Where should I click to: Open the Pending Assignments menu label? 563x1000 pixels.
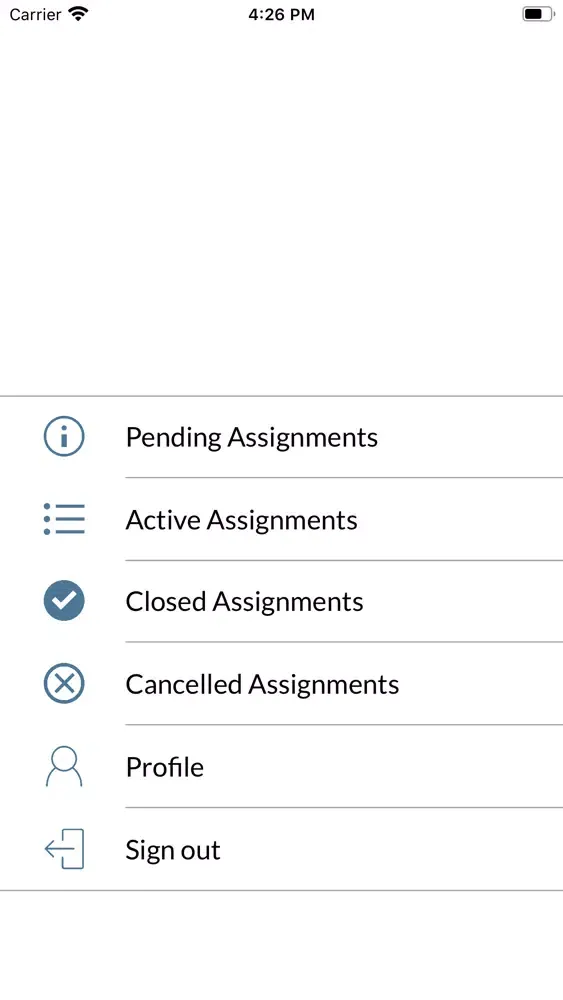click(251, 438)
